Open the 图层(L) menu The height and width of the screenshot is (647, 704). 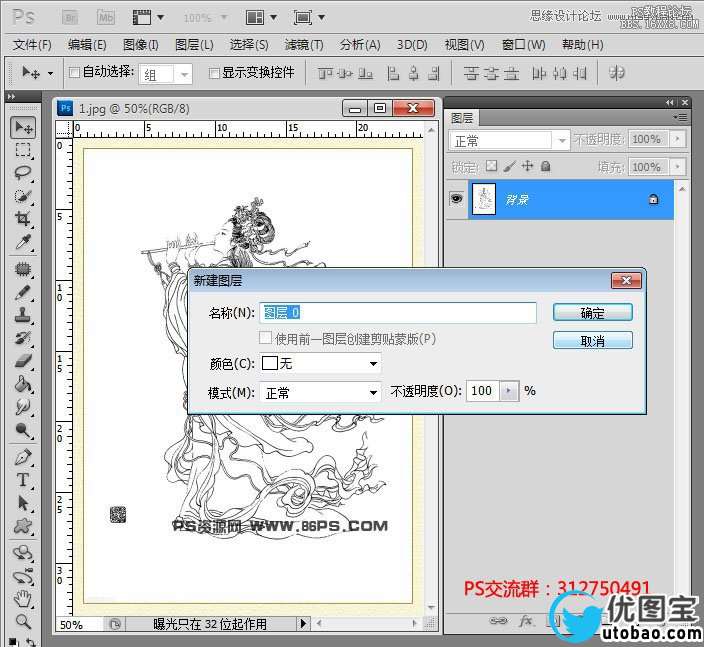point(194,45)
